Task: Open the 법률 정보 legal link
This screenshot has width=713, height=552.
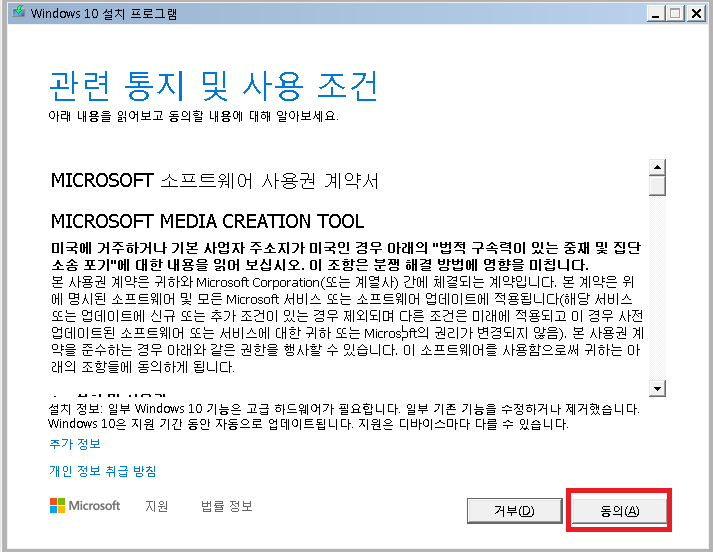Action: click(226, 506)
